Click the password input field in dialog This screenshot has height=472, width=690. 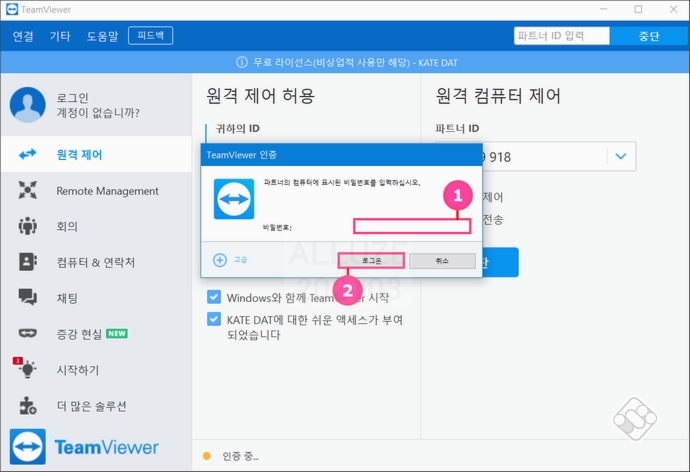click(412, 226)
